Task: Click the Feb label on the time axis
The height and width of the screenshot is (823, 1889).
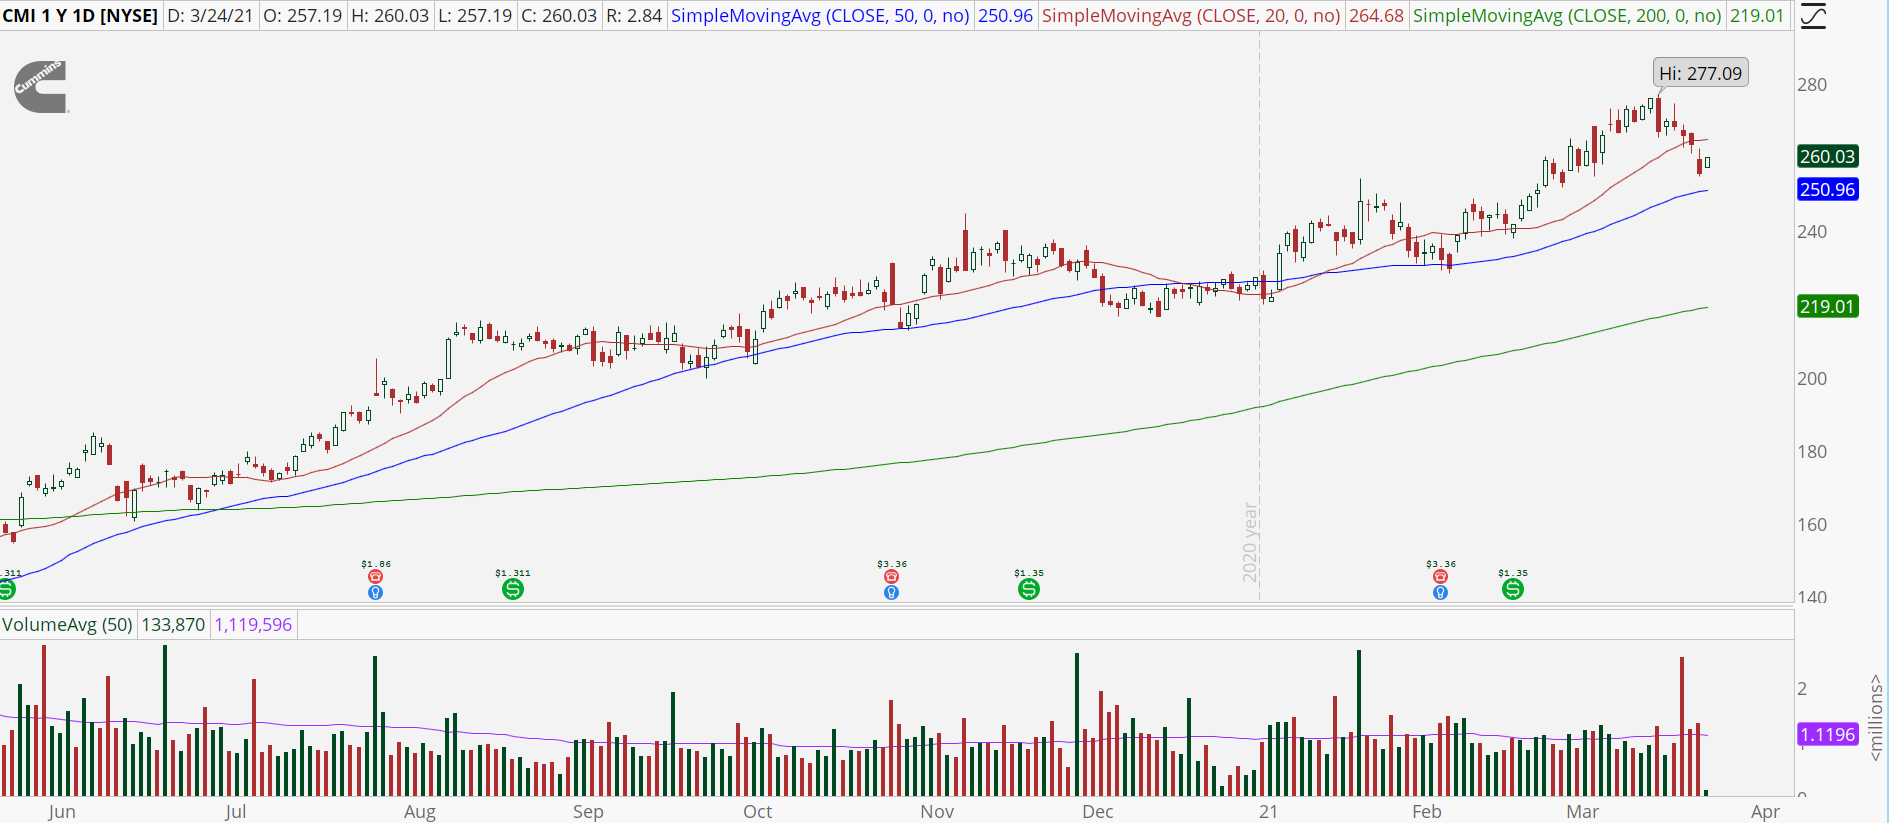Action: tap(1427, 811)
